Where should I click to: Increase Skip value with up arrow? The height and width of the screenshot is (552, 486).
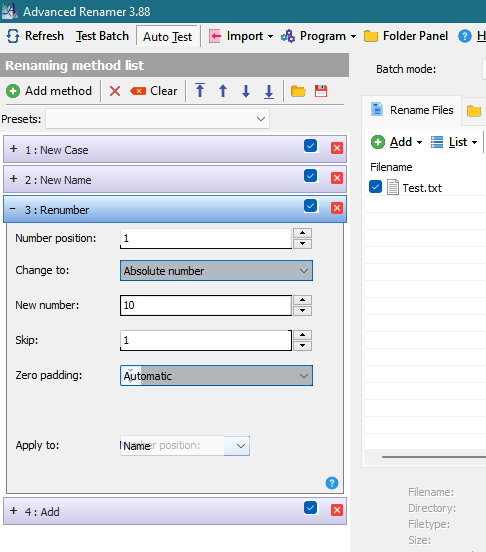pyautogui.click(x=302, y=335)
